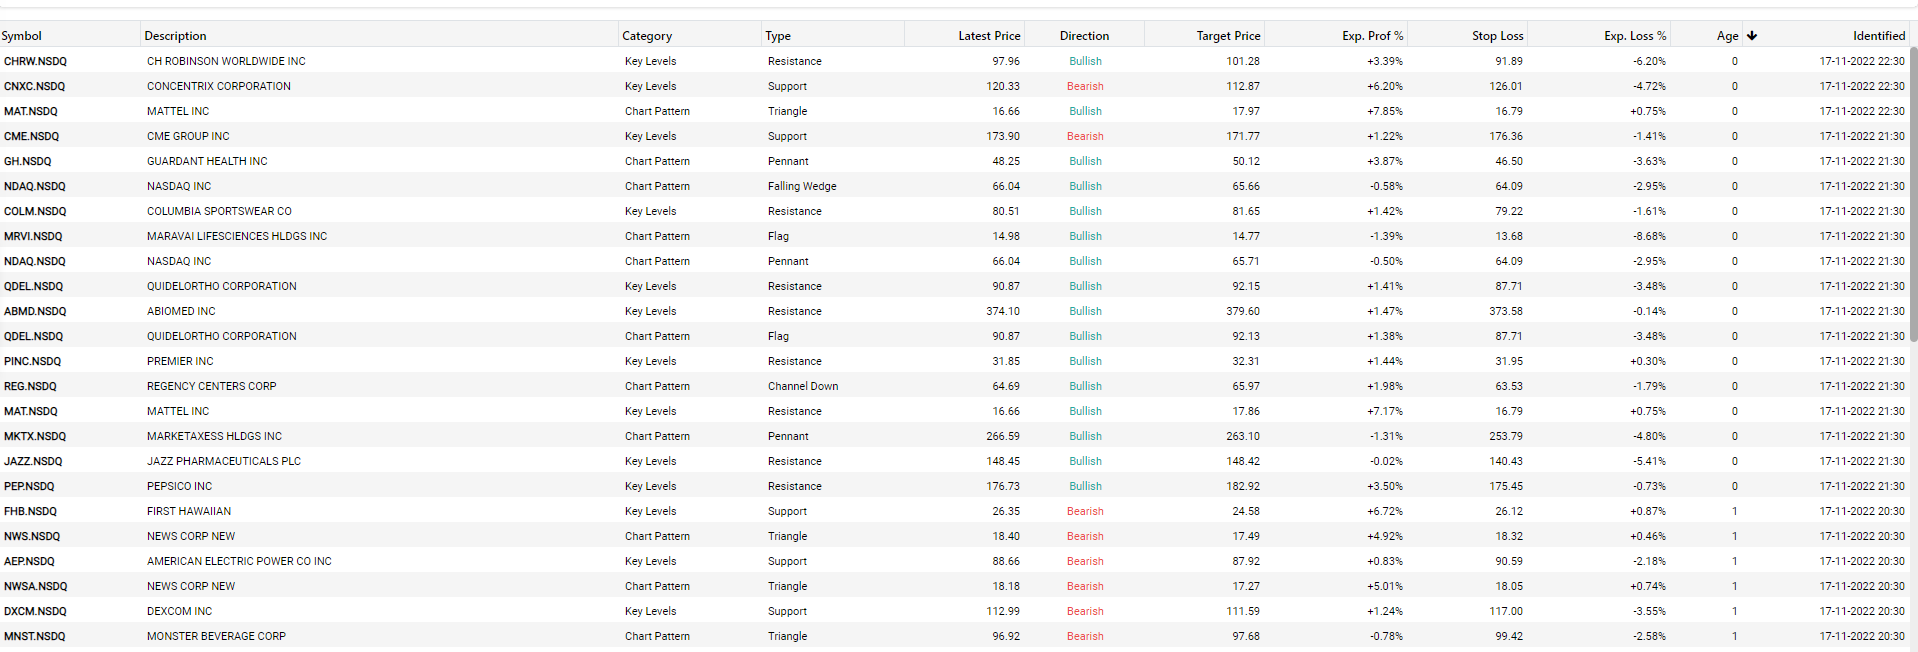Sort by Exp. Loss % column header
This screenshot has width=1918, height=652.
pos(1635,36)
